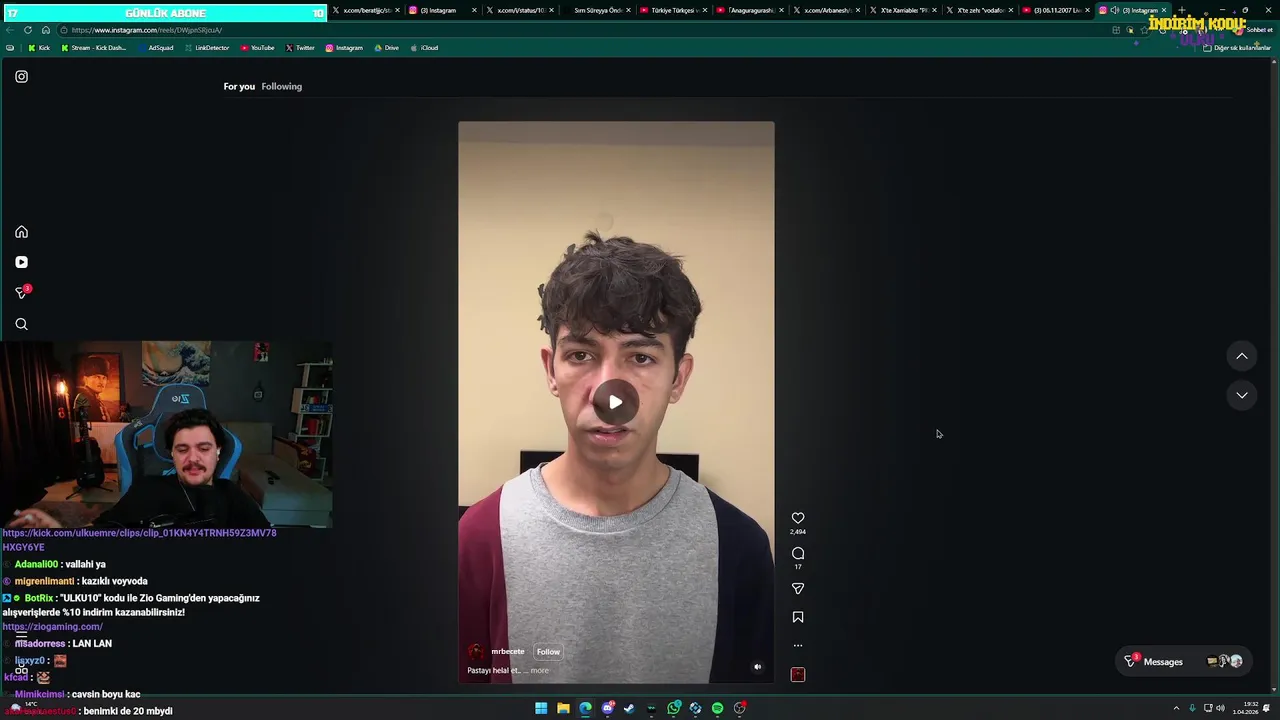Open the iCloud bookmark
Viewport: 1280px width, 720px height.
point(424,48)
